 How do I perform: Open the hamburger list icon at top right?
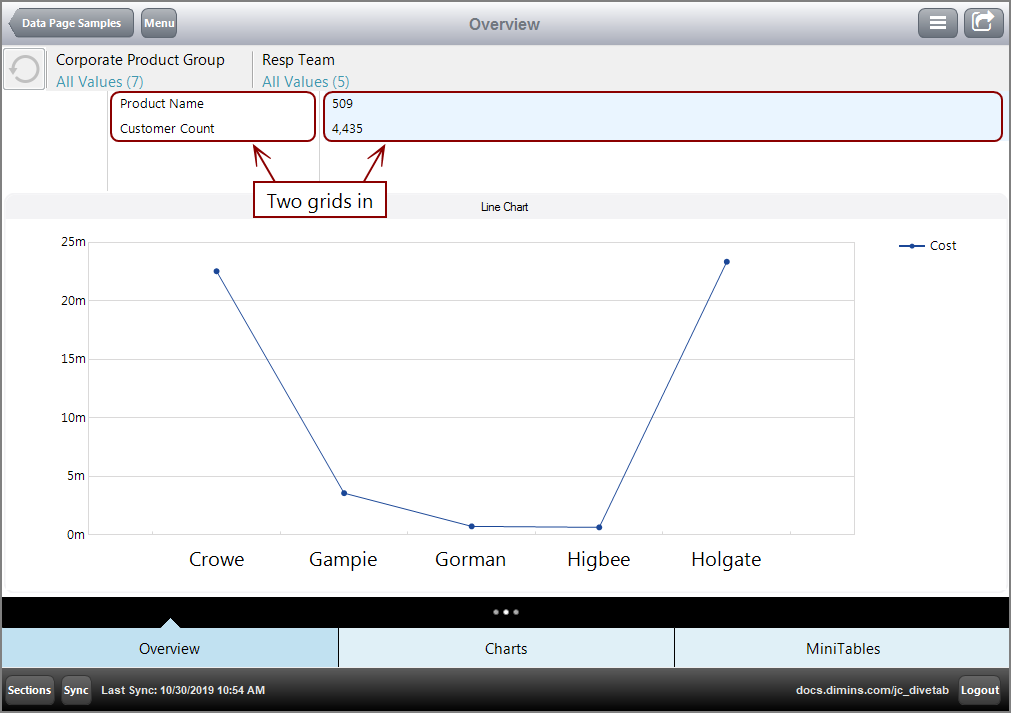point(937,22)
